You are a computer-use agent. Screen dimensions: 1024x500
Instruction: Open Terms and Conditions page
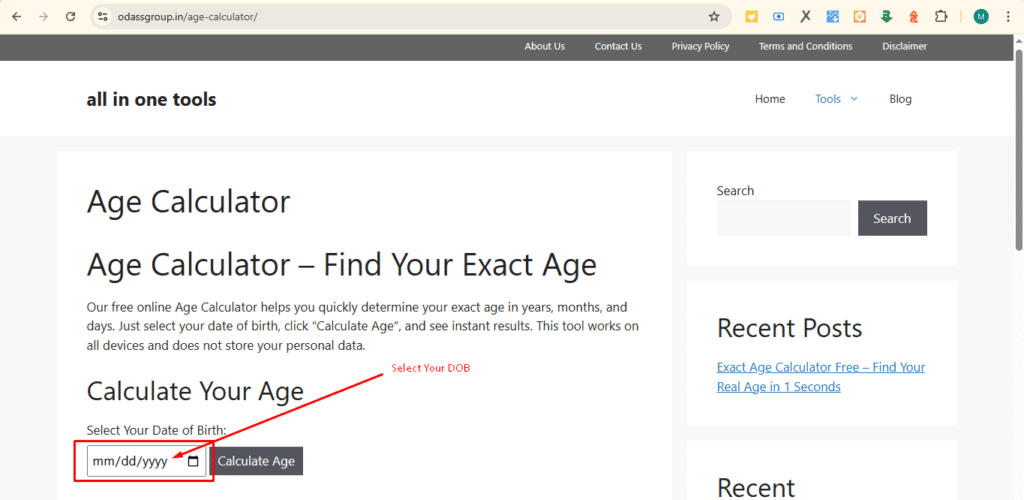805,46
